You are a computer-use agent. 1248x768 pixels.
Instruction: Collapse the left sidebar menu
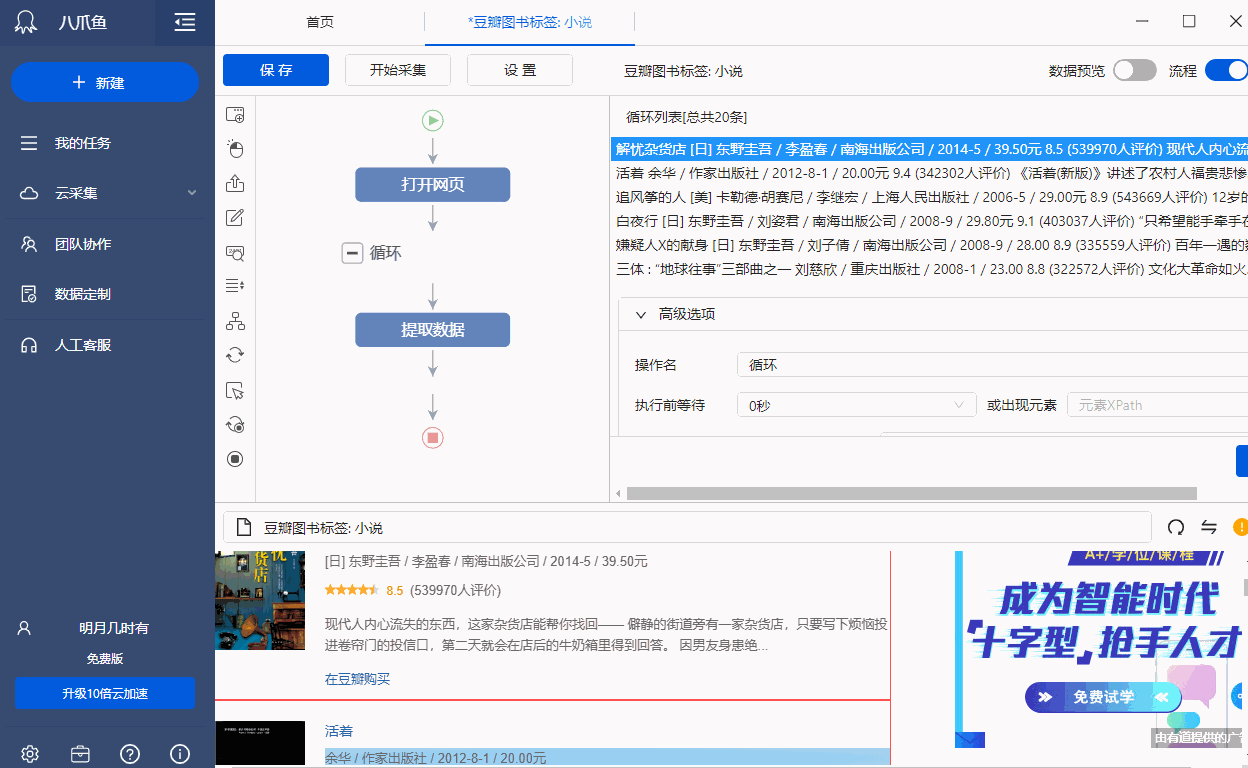184,22
